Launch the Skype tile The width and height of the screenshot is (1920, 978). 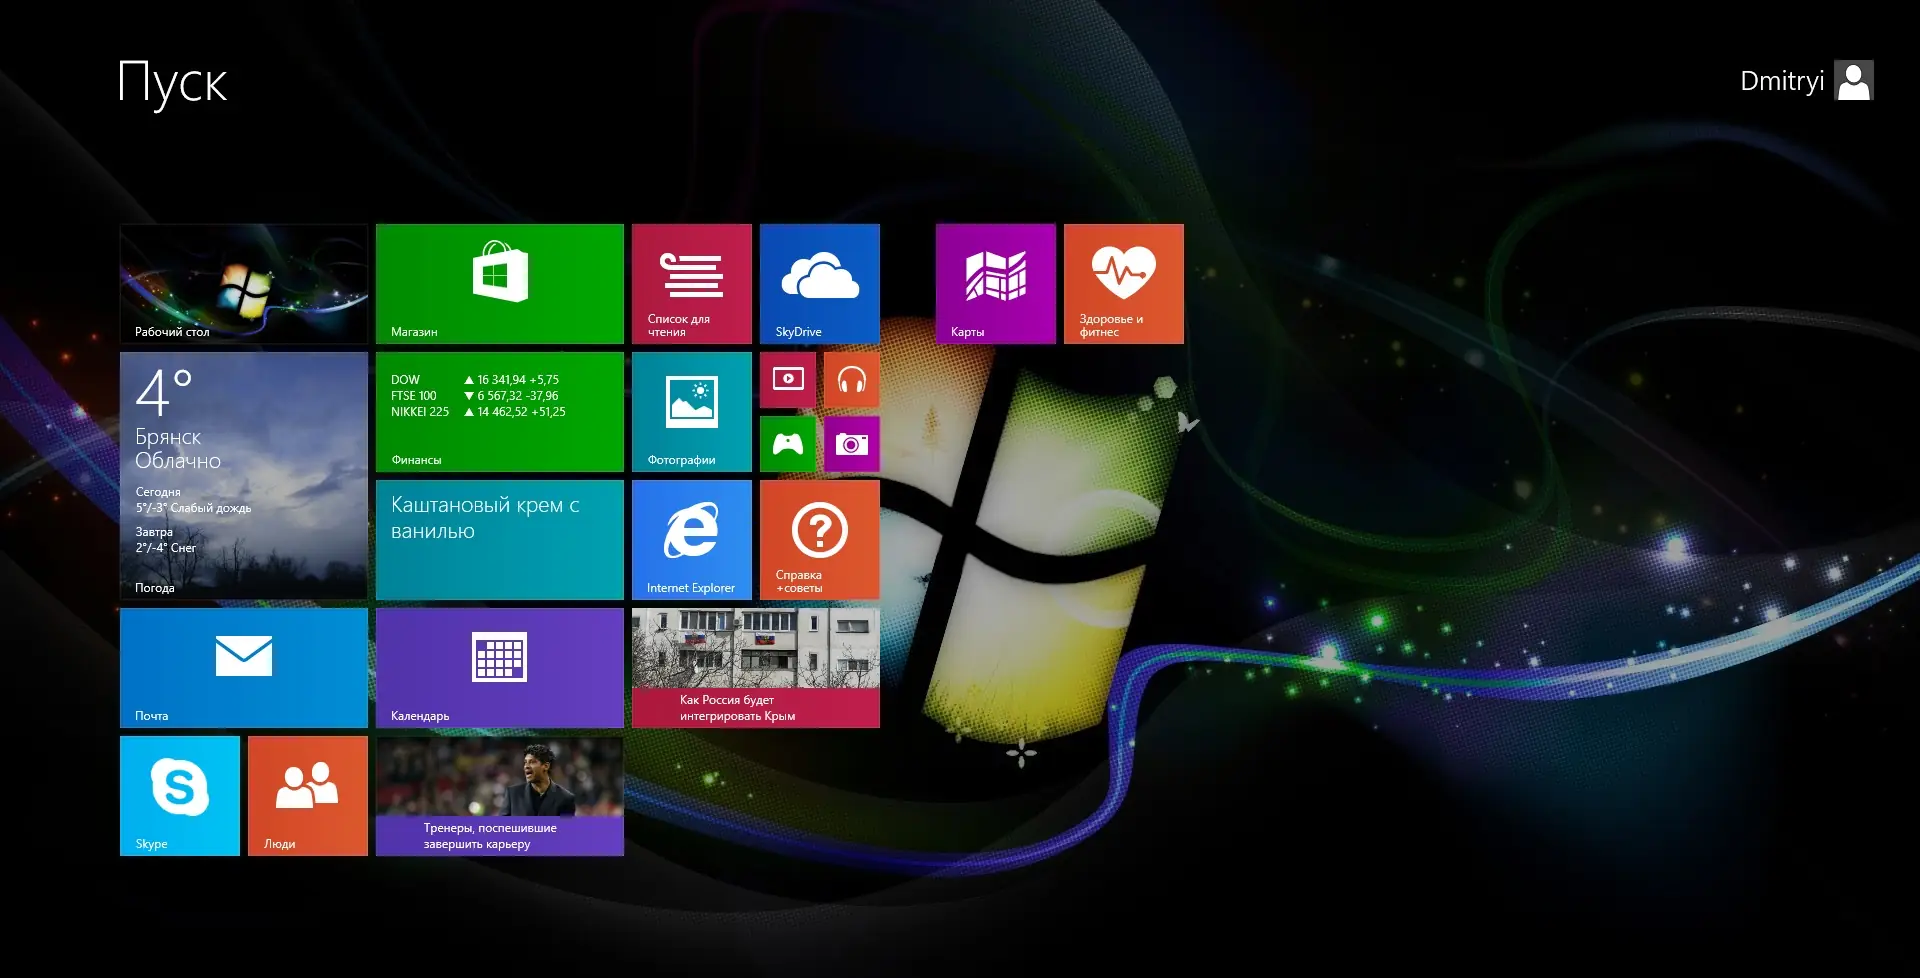pos(180,796)
